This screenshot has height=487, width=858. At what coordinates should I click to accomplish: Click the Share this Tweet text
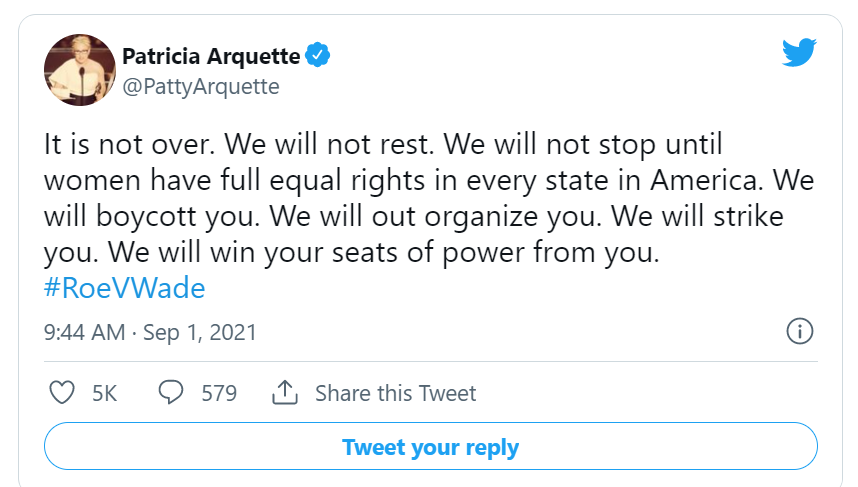coord(395,394)
